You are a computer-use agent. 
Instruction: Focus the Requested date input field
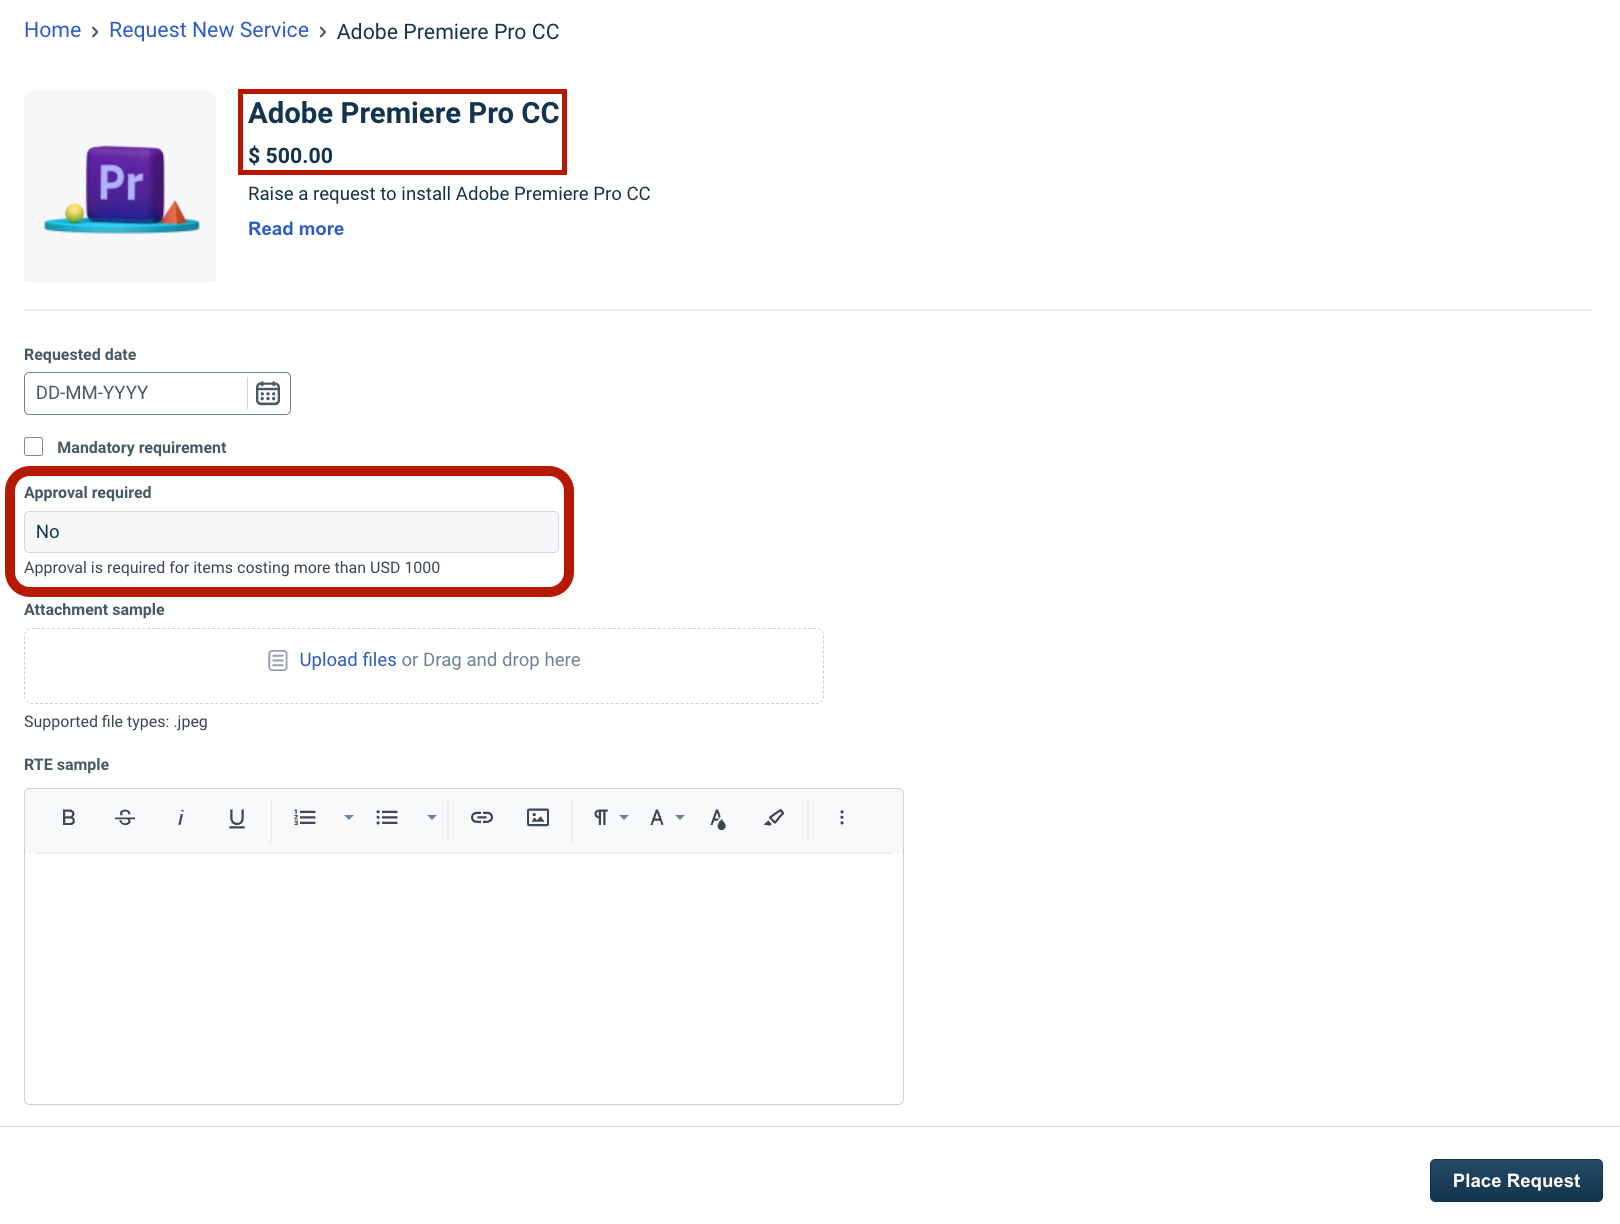pos(136,393)
